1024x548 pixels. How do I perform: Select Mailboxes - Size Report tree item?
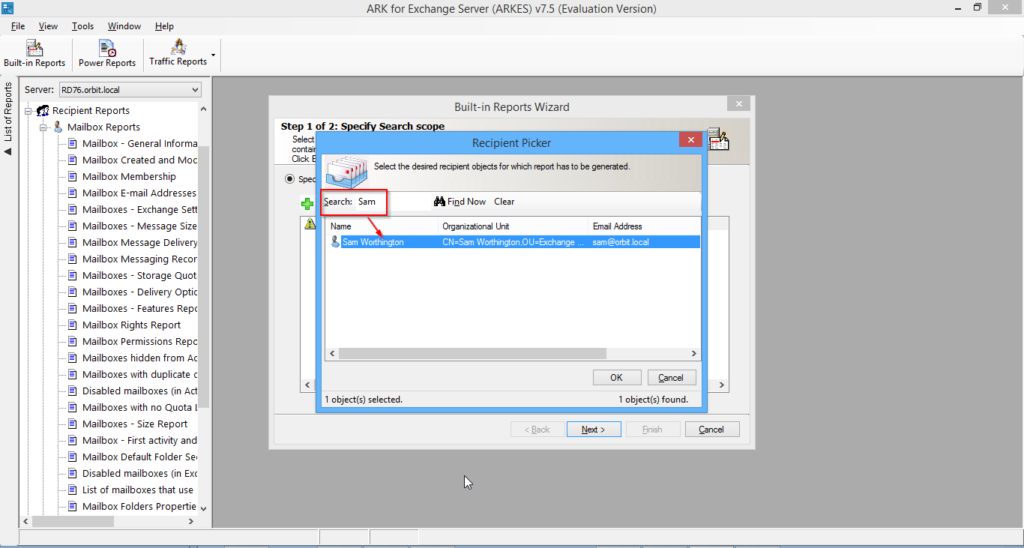coord(135,424)
